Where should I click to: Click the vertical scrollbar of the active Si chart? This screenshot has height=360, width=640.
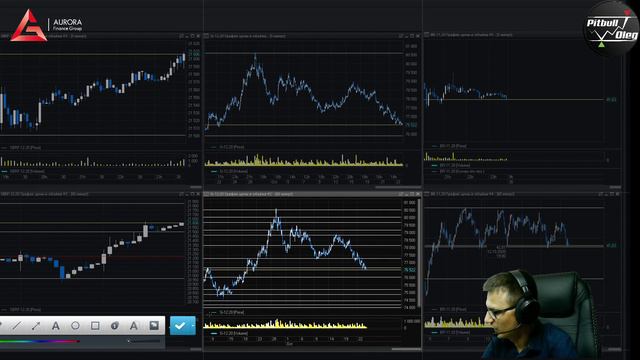pos(419,253)
